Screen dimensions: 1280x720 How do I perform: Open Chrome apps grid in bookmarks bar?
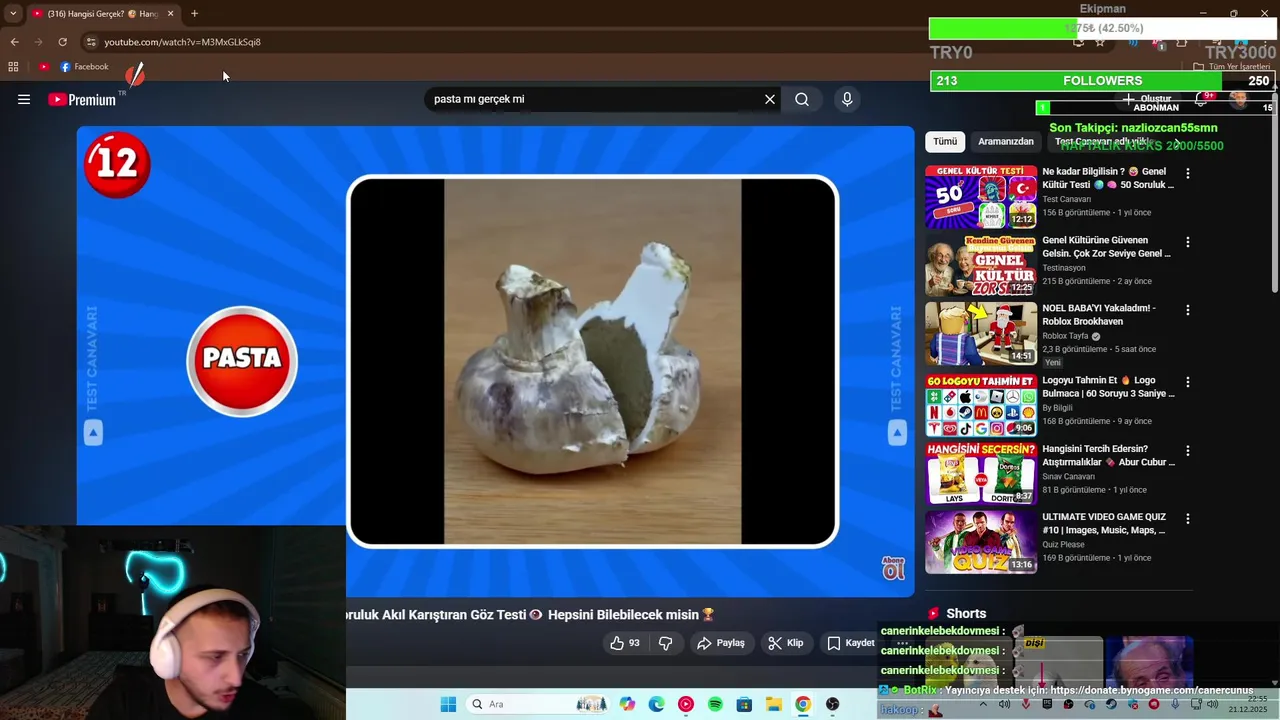point(13,67)
